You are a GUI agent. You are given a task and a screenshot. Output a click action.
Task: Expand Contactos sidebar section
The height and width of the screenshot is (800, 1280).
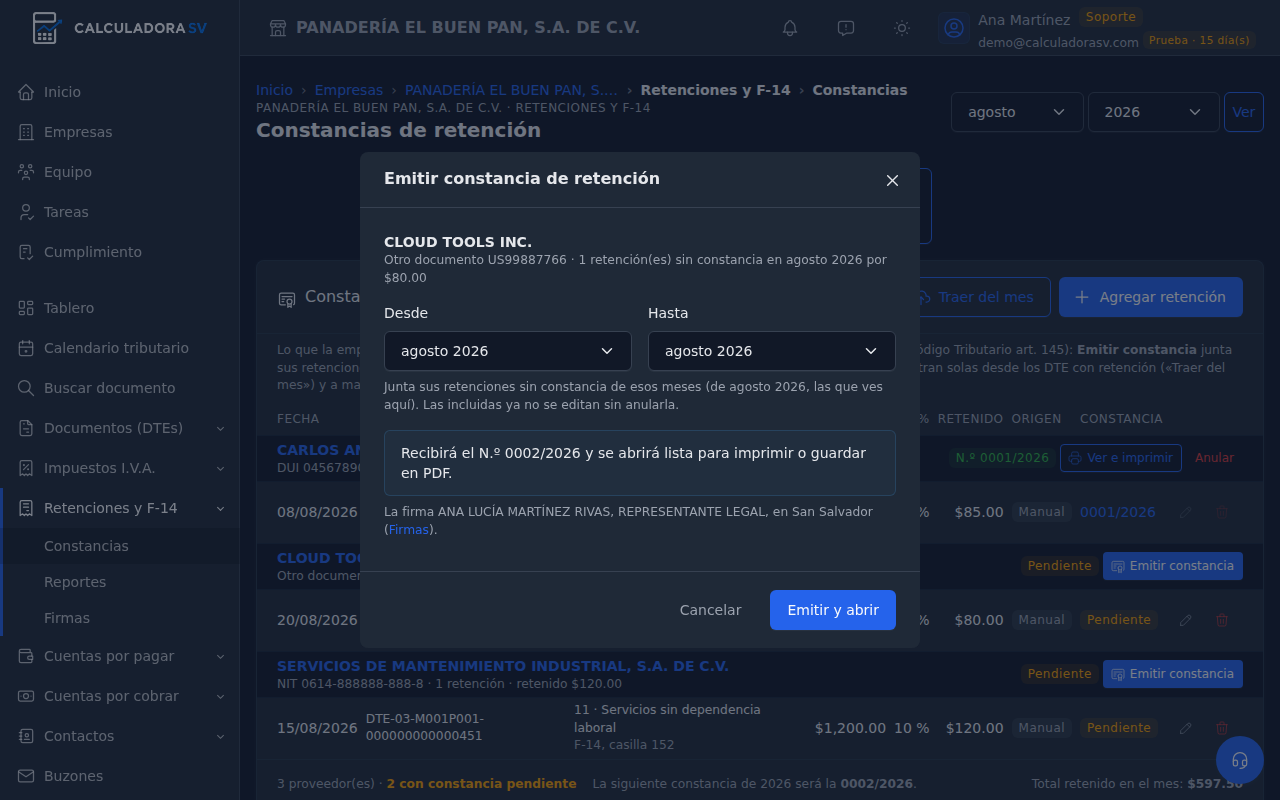coord(120,736)
